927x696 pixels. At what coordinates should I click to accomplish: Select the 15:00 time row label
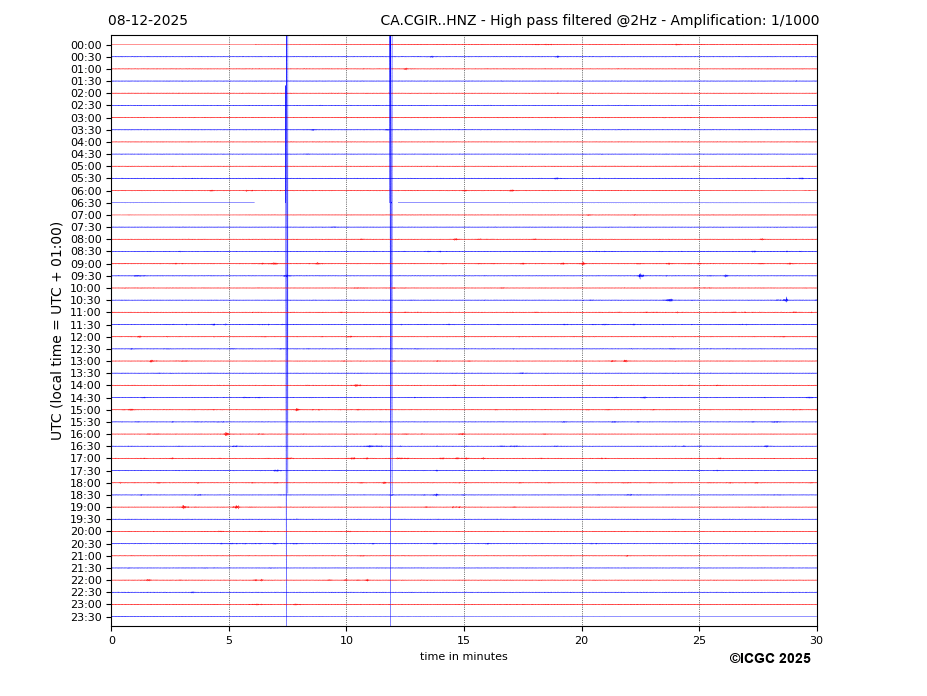[86, 410]
